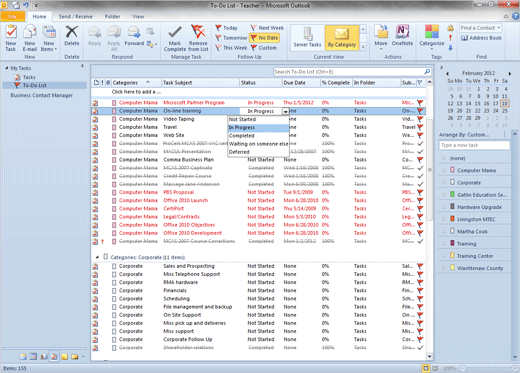Image resolution: width=520 pixels, height=373 pixels.
Task: Open Mail in the bottom navigation icons
Action: [23, 357]
